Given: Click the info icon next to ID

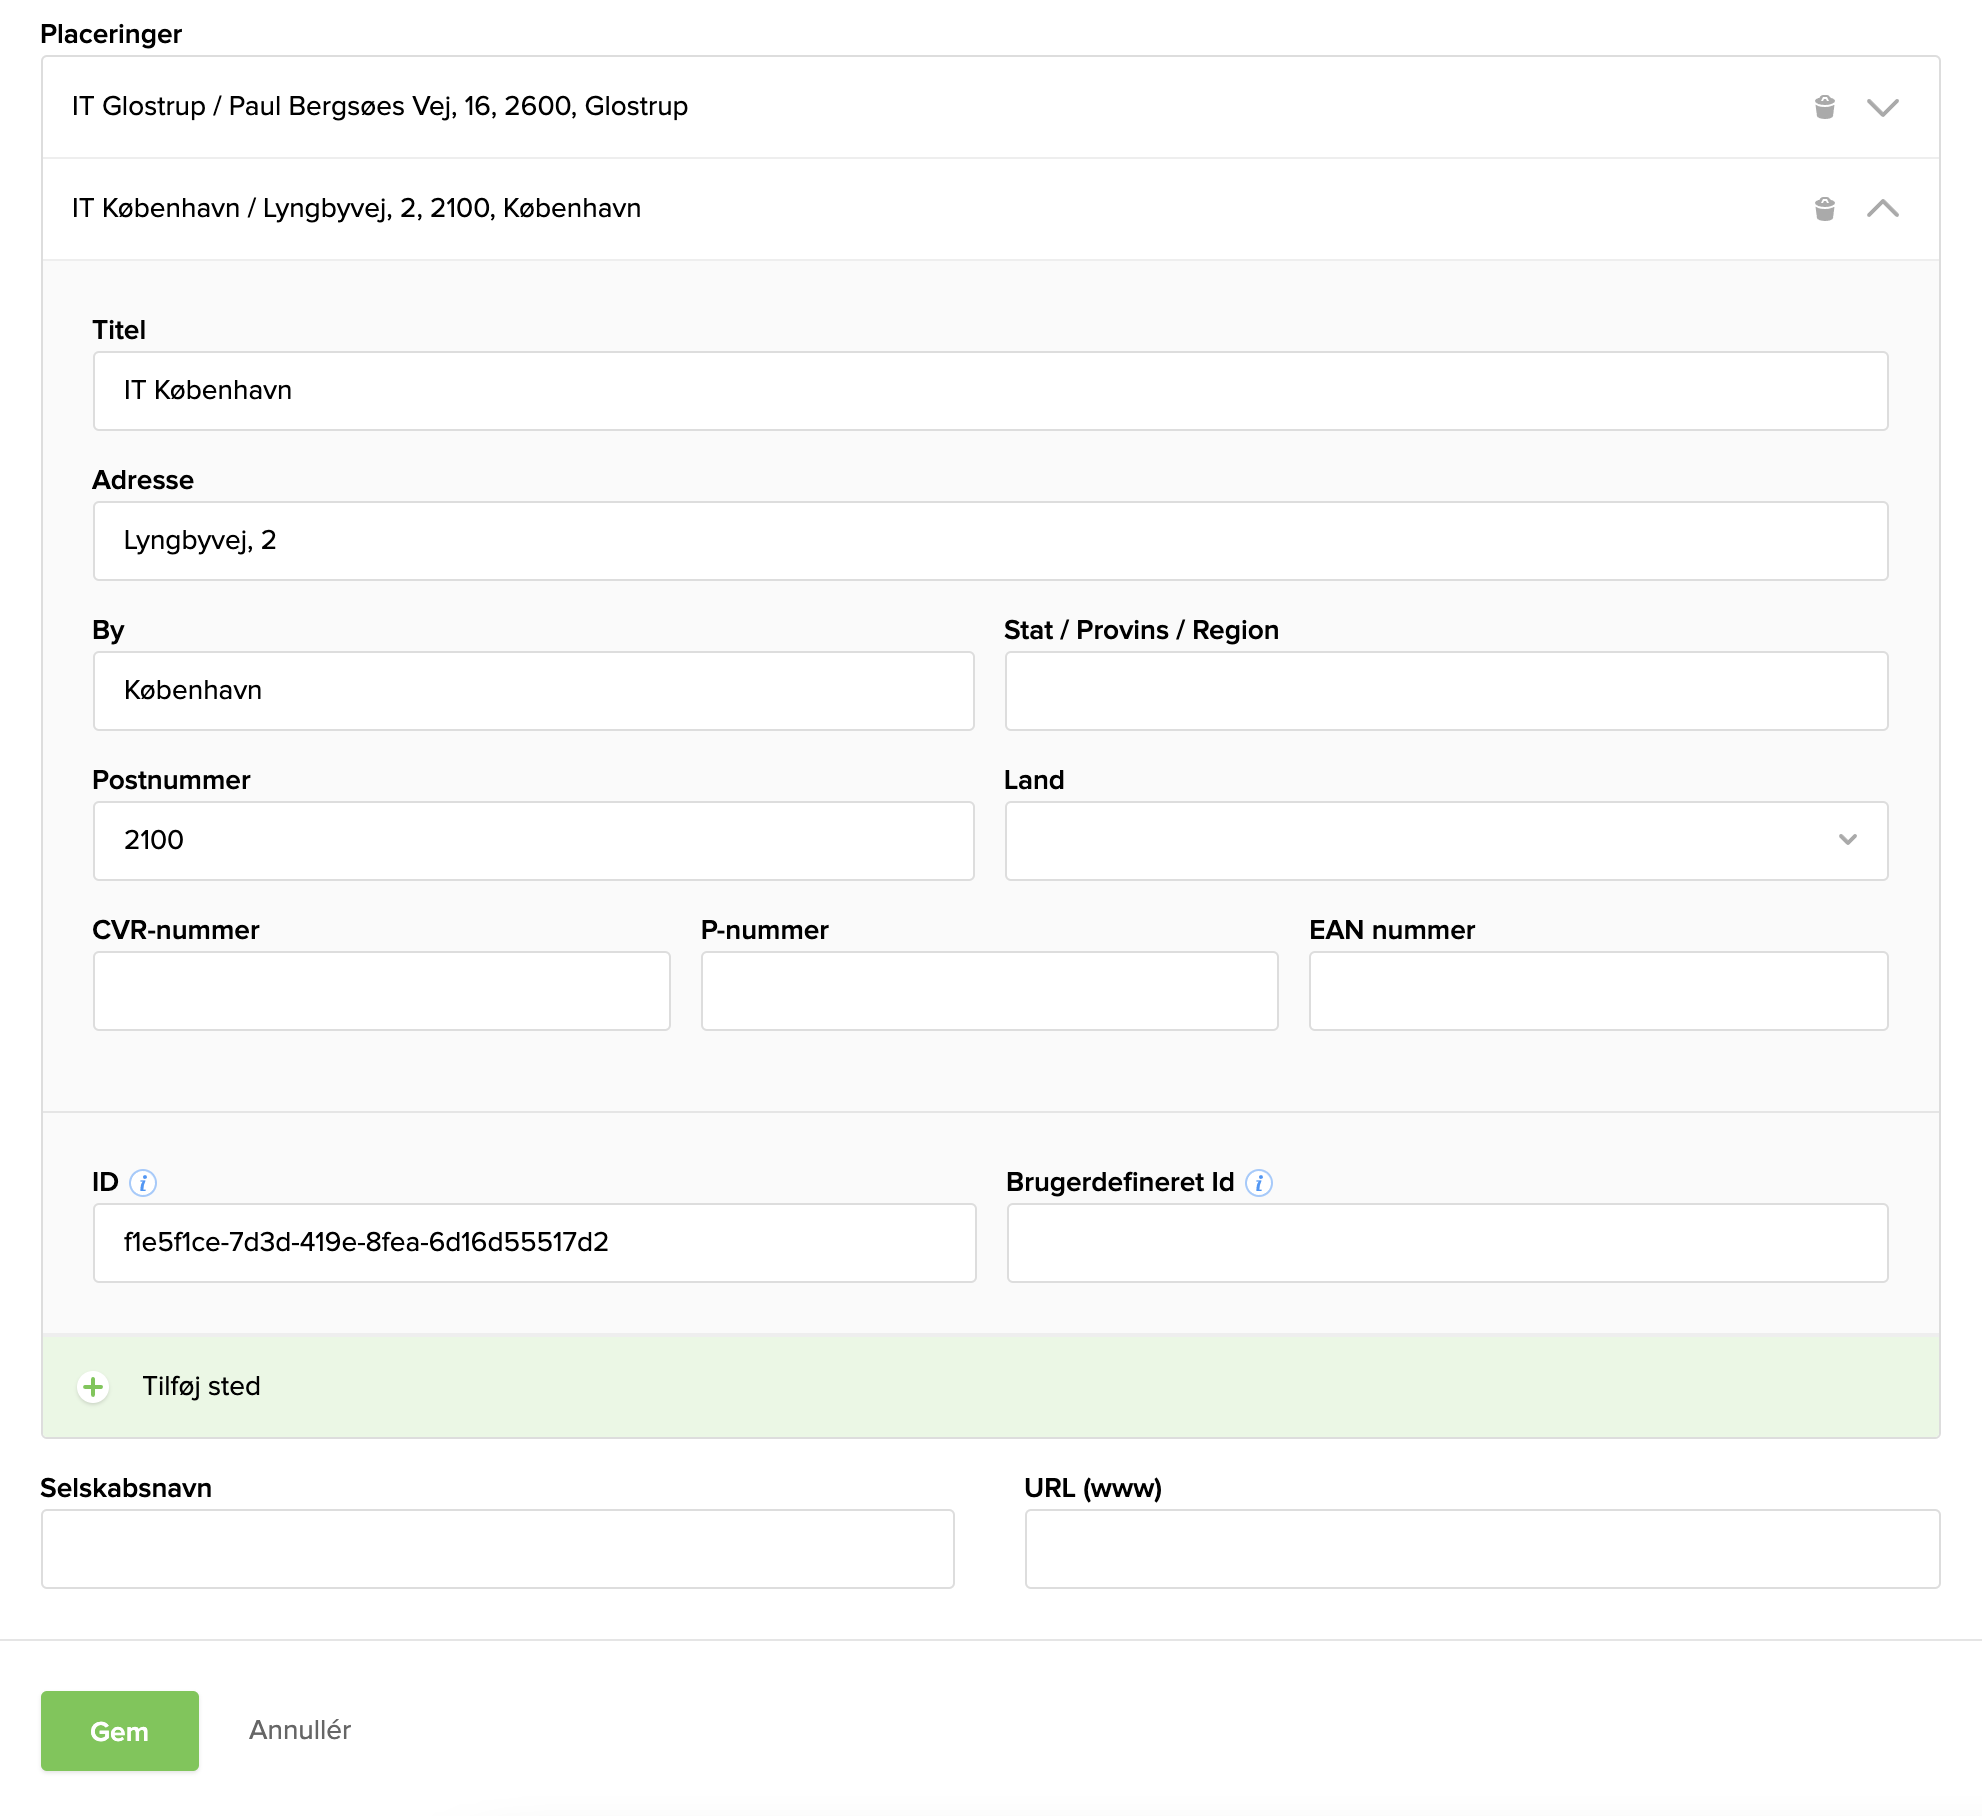Looking at the screenshot, I should (143, 1183).
